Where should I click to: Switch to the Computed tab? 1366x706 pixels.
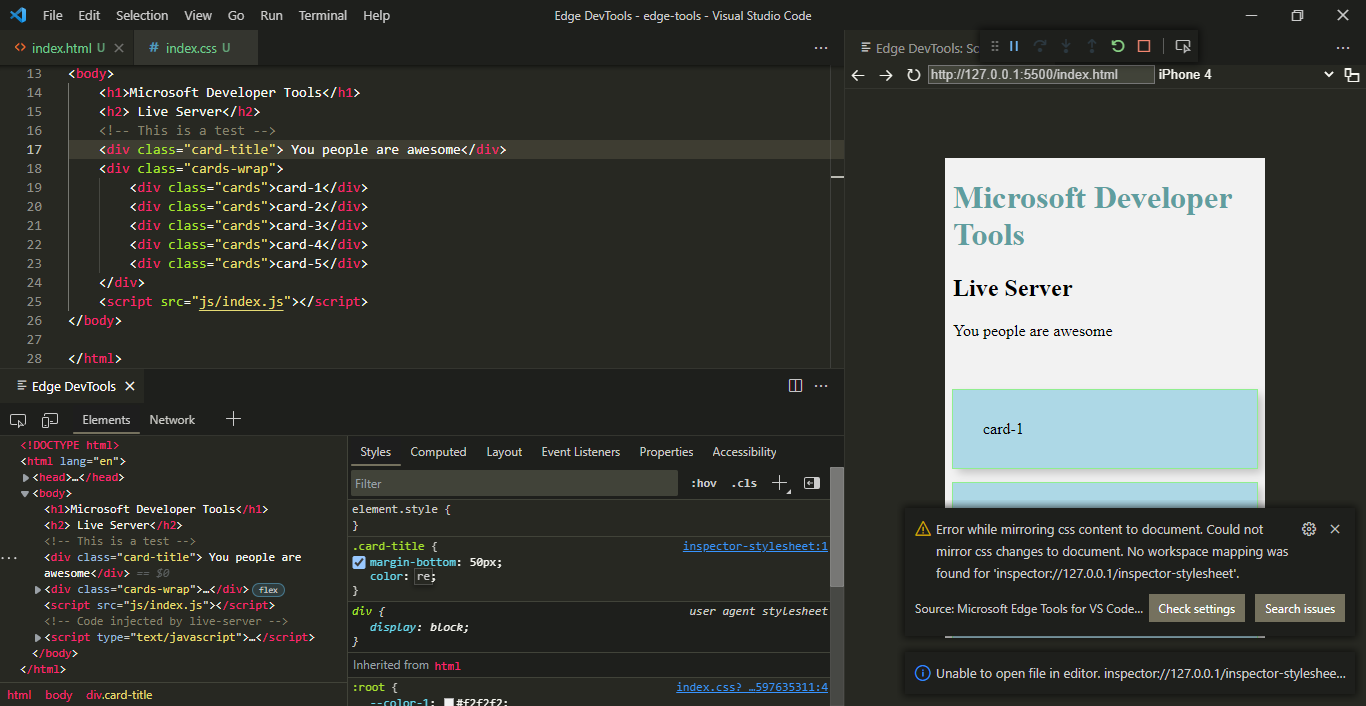click(438, 452)
